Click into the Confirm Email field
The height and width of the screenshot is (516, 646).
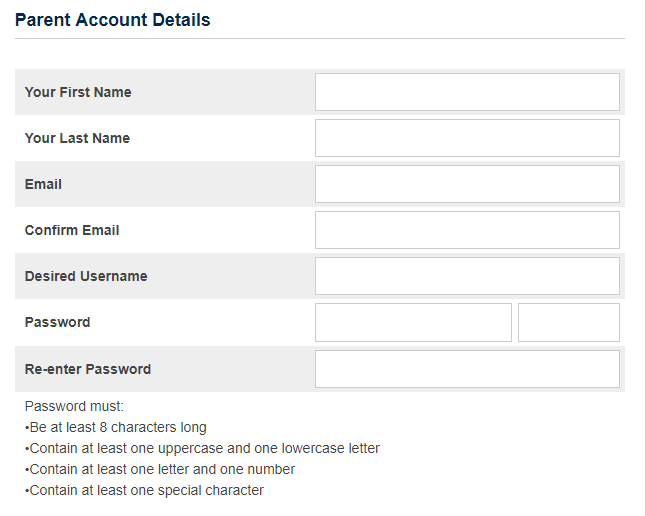coord(467,230)
